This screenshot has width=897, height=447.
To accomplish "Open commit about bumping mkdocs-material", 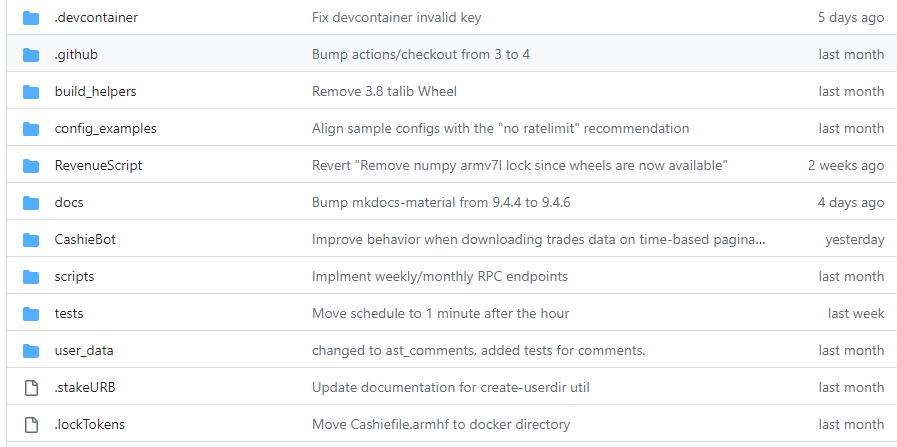I will tap(441, 202).
